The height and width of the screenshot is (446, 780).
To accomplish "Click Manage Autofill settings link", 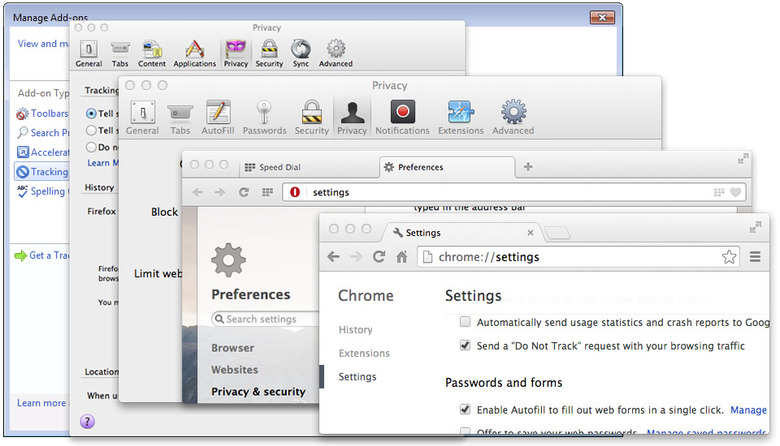I will pos(748,410).
